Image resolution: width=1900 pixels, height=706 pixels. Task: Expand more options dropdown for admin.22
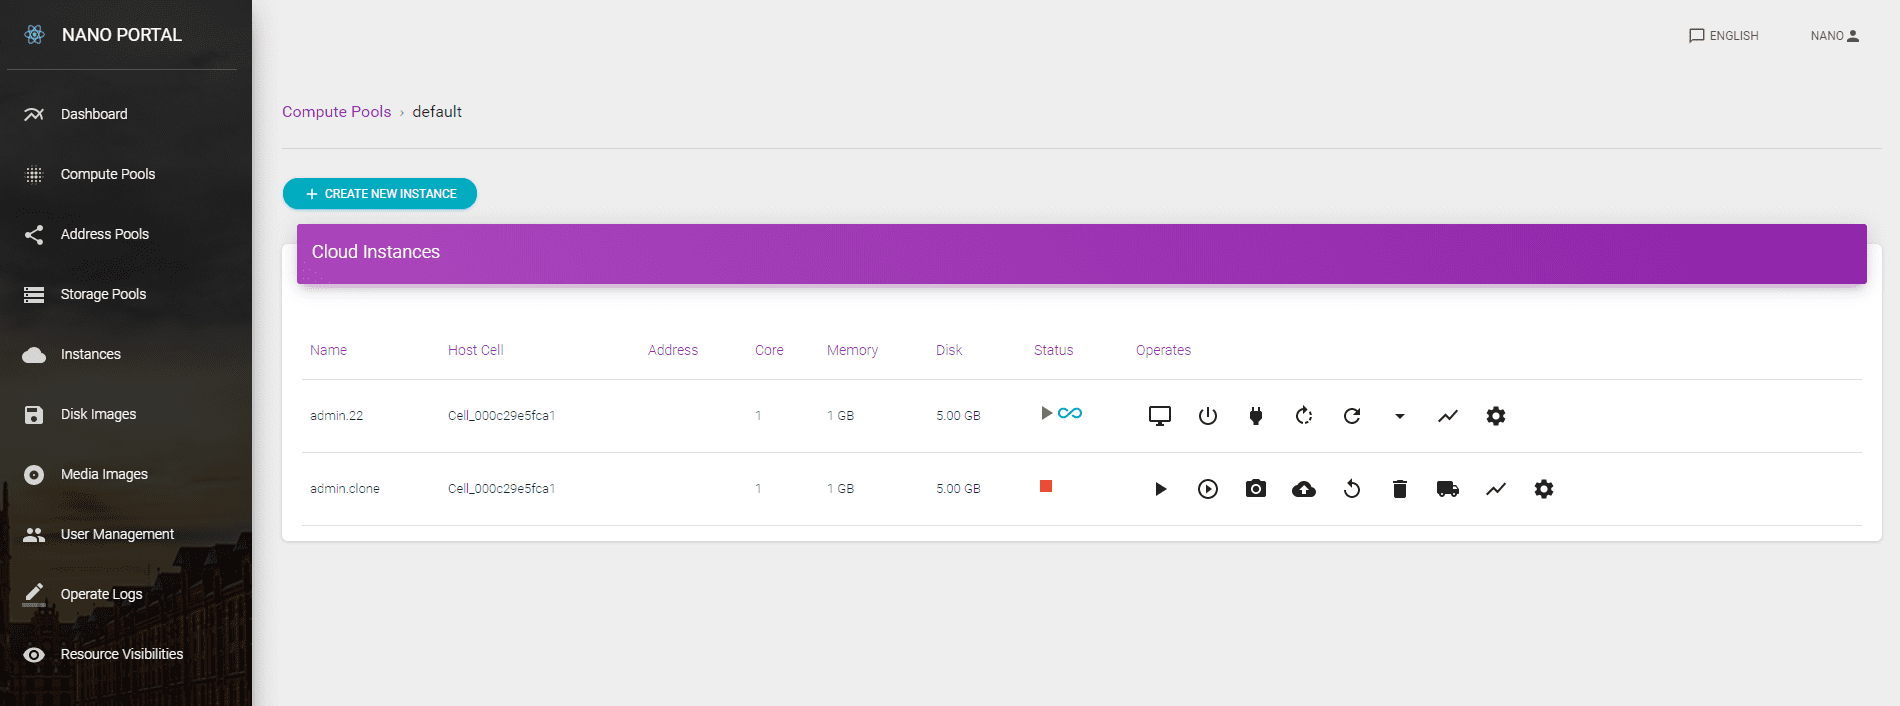[1399, 416]
